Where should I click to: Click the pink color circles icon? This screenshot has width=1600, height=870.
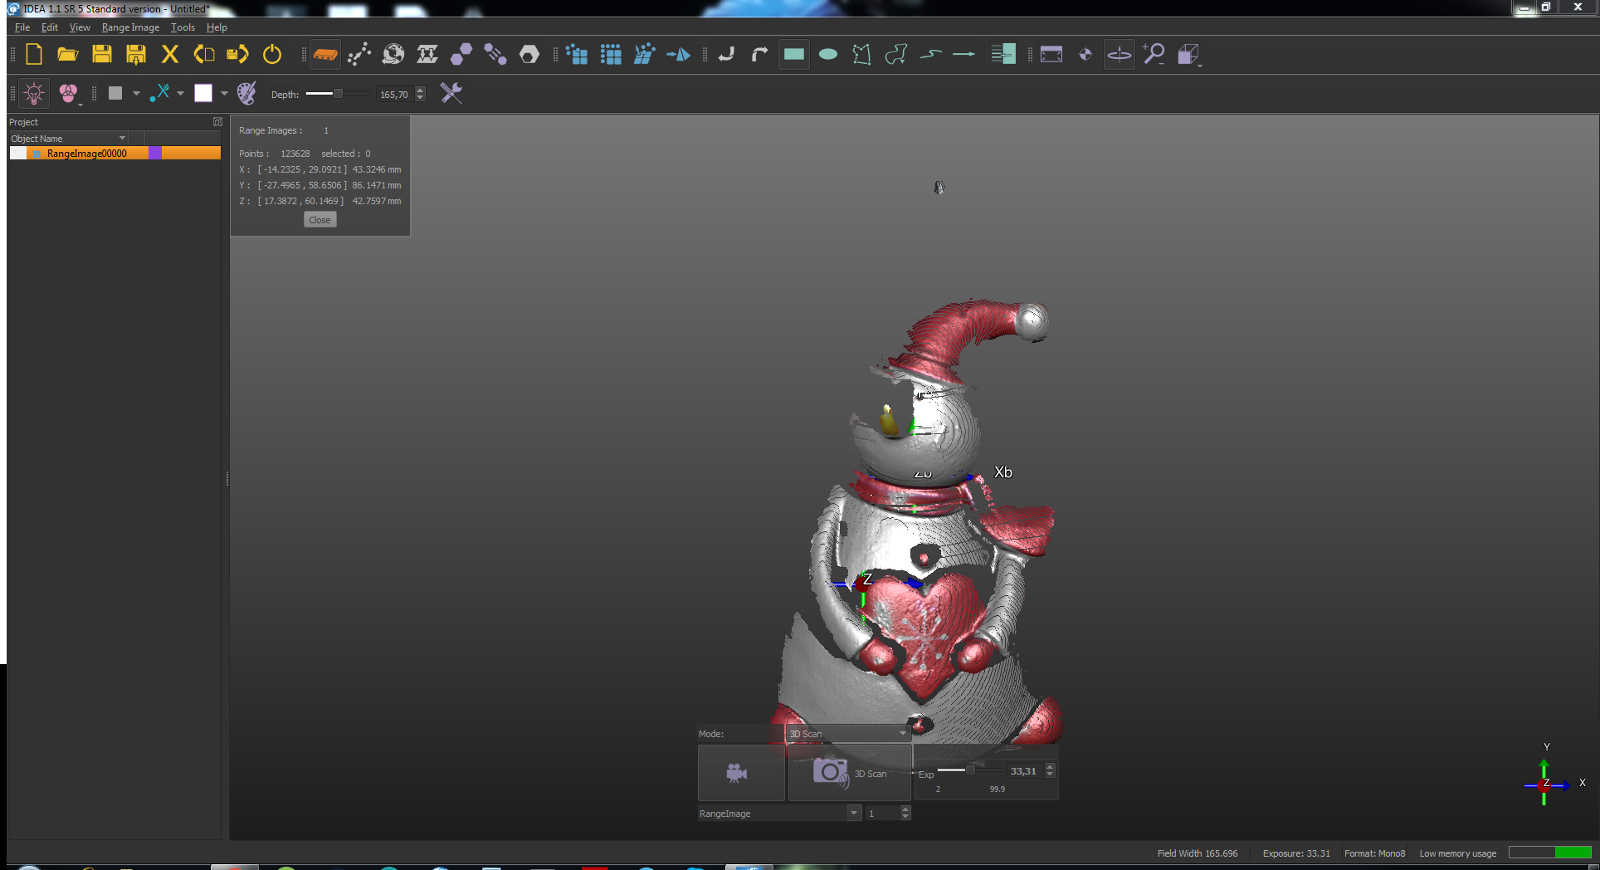(68, 93)
